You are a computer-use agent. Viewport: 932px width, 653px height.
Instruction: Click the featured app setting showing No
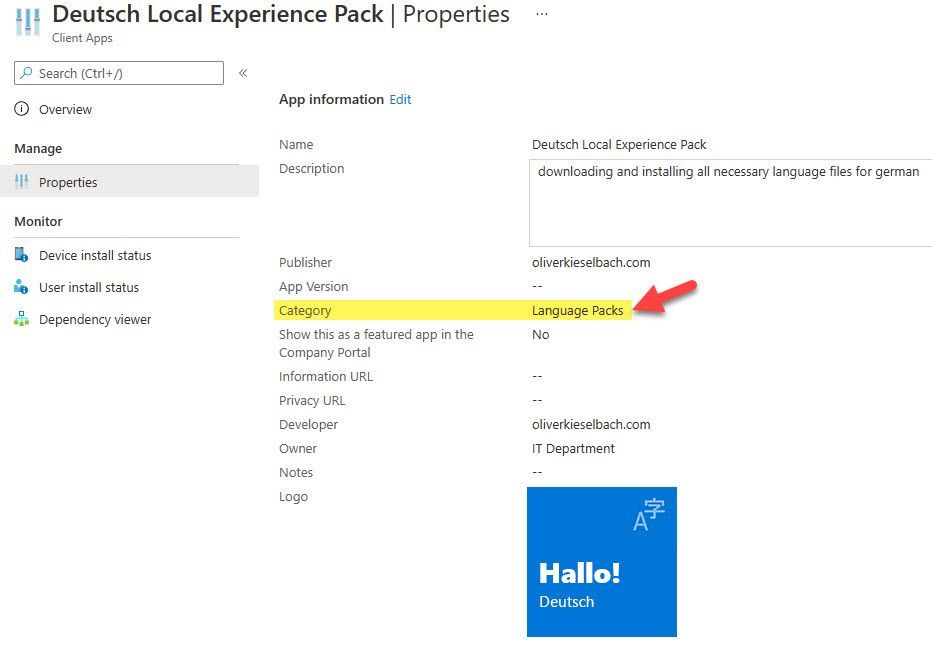[x=540, y=334]
